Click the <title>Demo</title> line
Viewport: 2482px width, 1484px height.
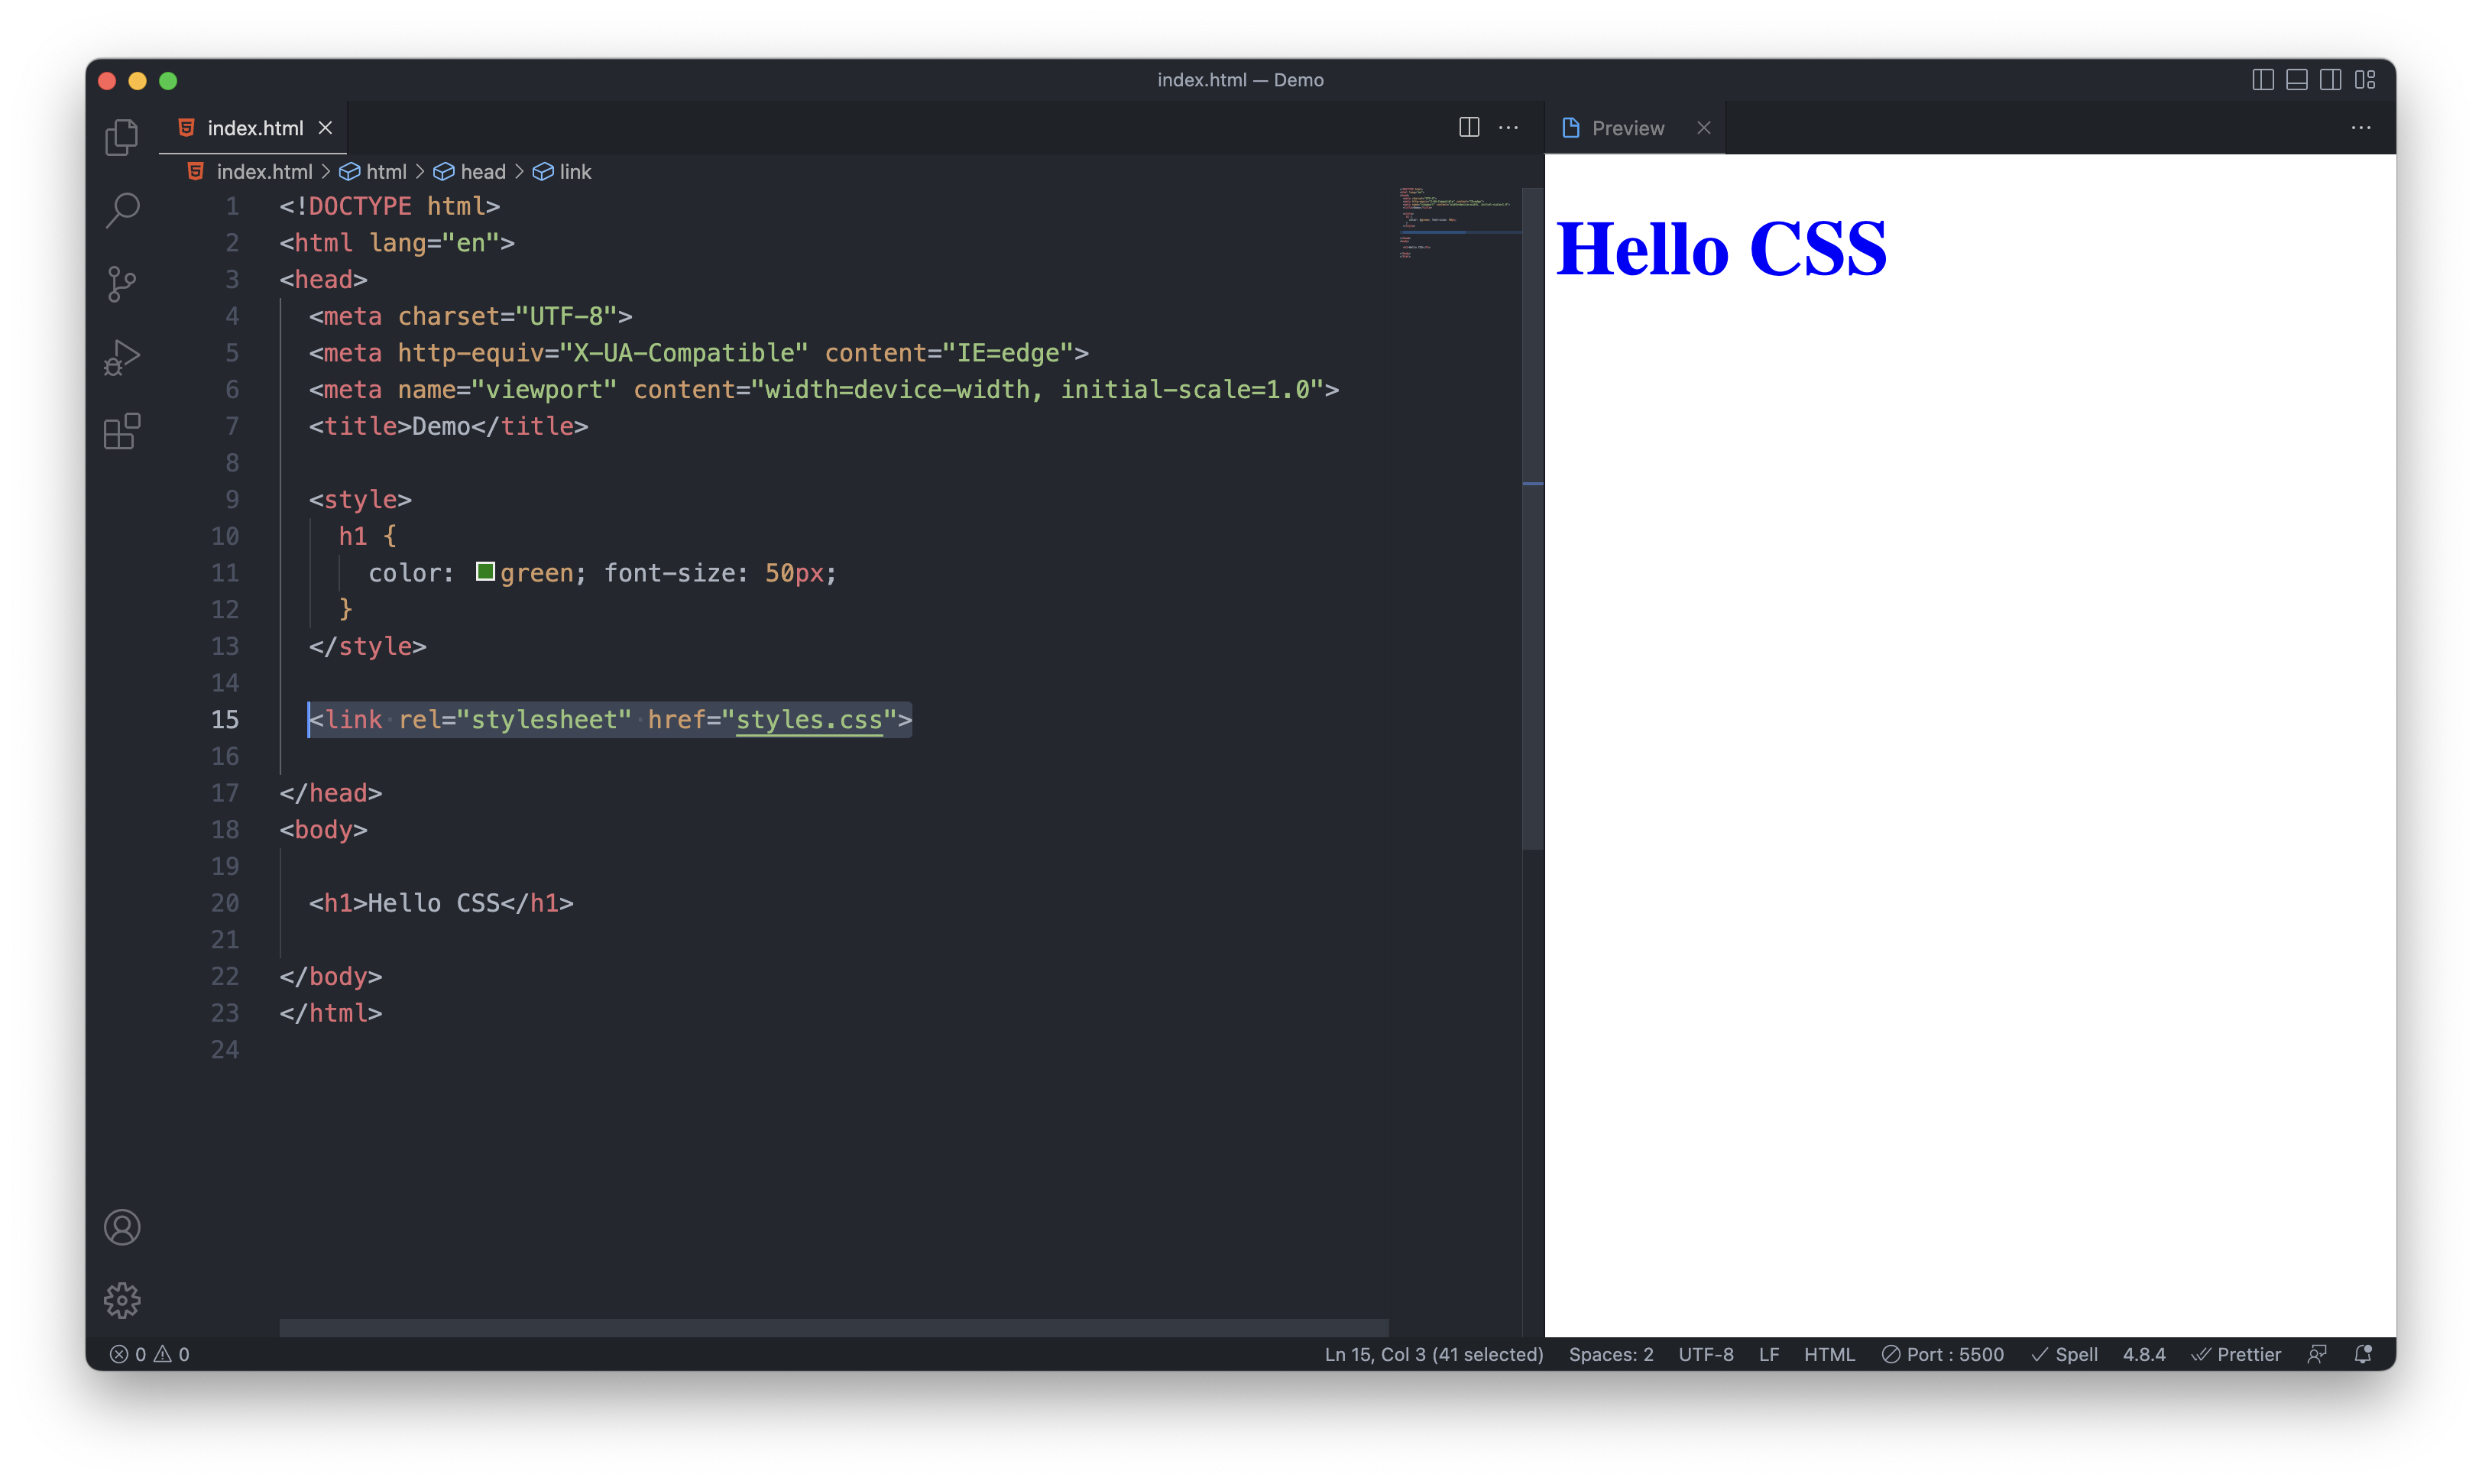coord(448,426)
